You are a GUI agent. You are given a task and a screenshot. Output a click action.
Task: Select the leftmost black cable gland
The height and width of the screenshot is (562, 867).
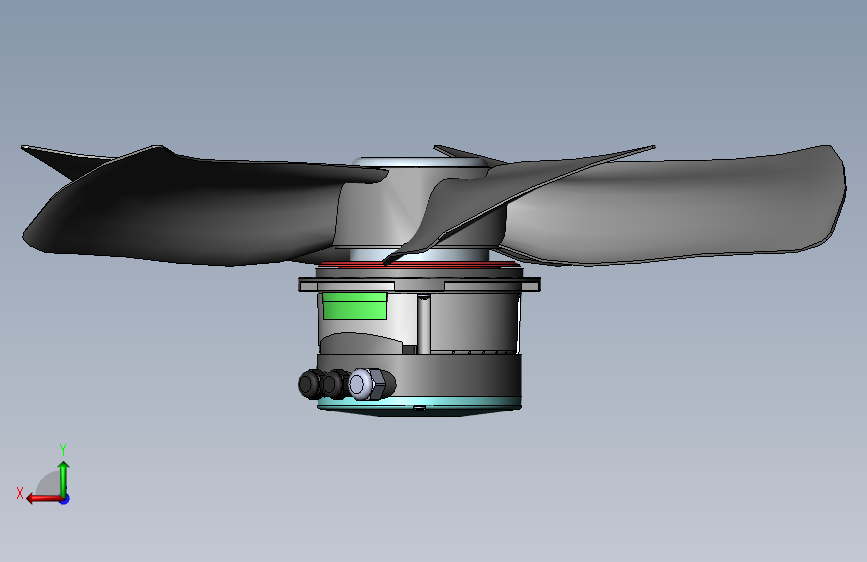[310, 383]
